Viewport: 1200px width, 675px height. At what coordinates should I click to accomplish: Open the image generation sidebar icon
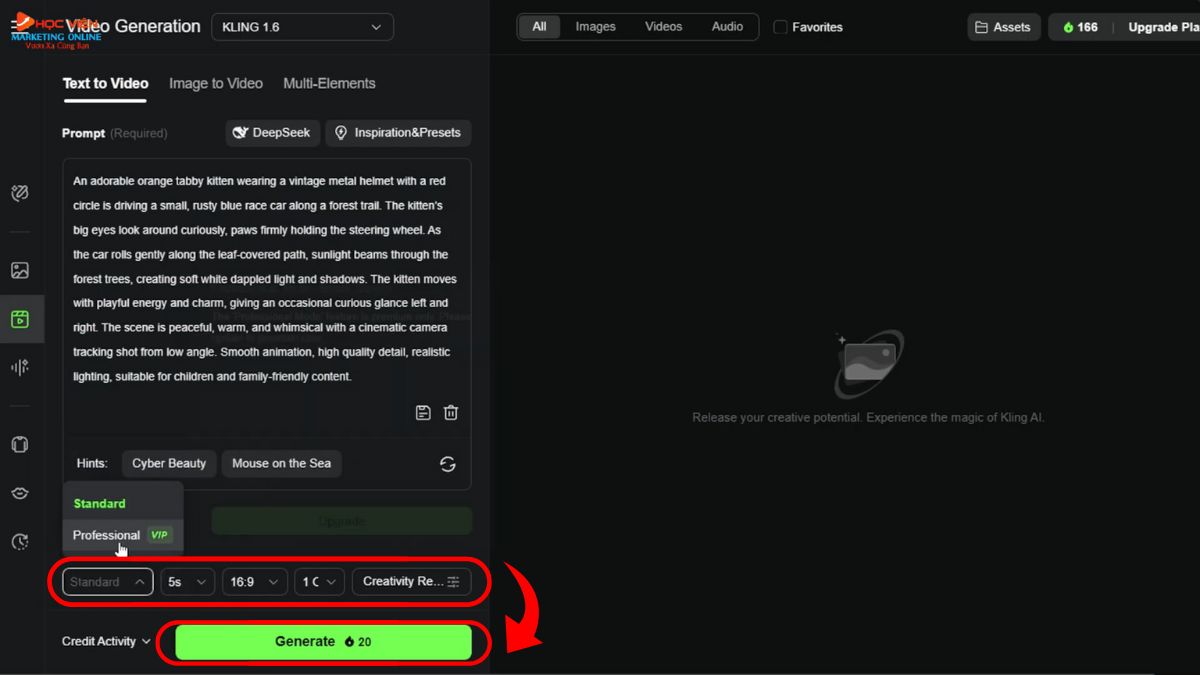(20, 270)
